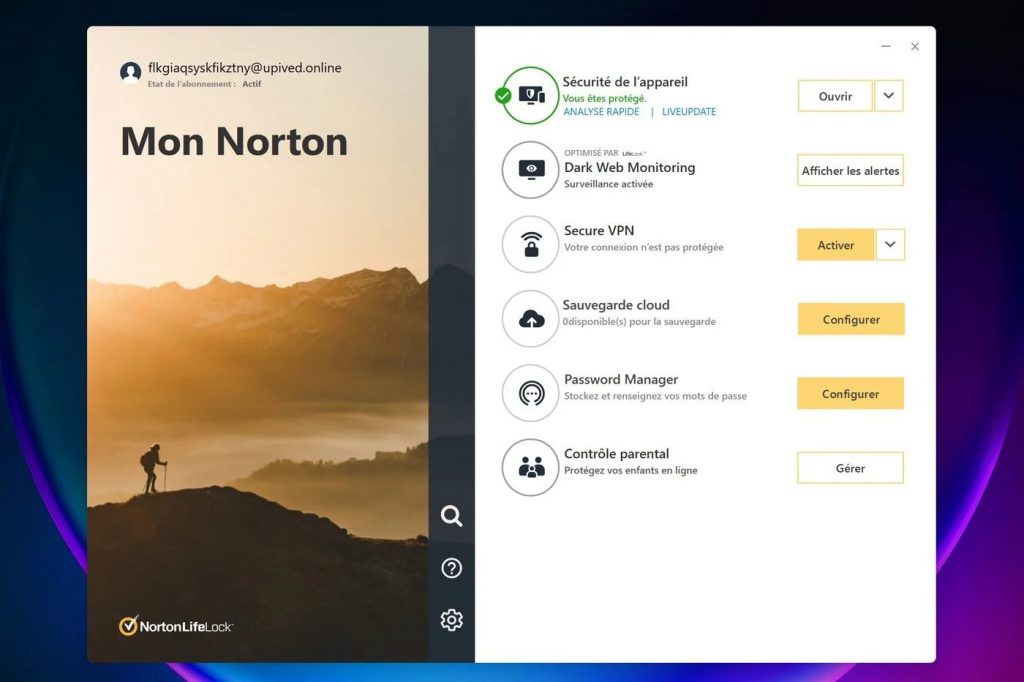Viewport: 1024px width, 682px height.
Task: Click Afficher les alertes button
Action: pyautogui.click(x=850, y=171)
